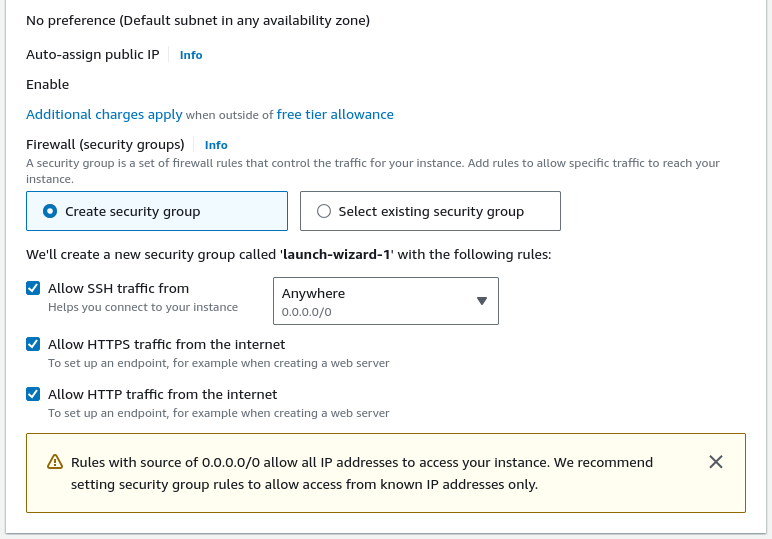Open Info link for Firewall security groups
772x539 pixels.
tap(216, 145)
